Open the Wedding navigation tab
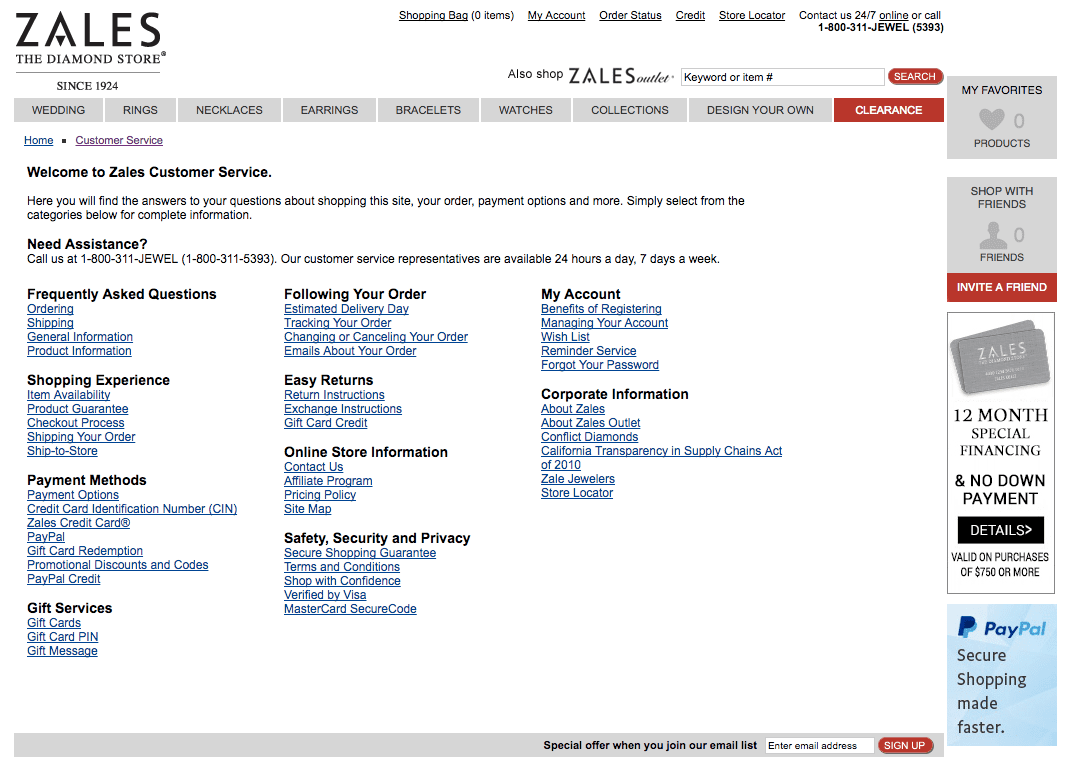The image size is (1072, 760). click(59, 110)
